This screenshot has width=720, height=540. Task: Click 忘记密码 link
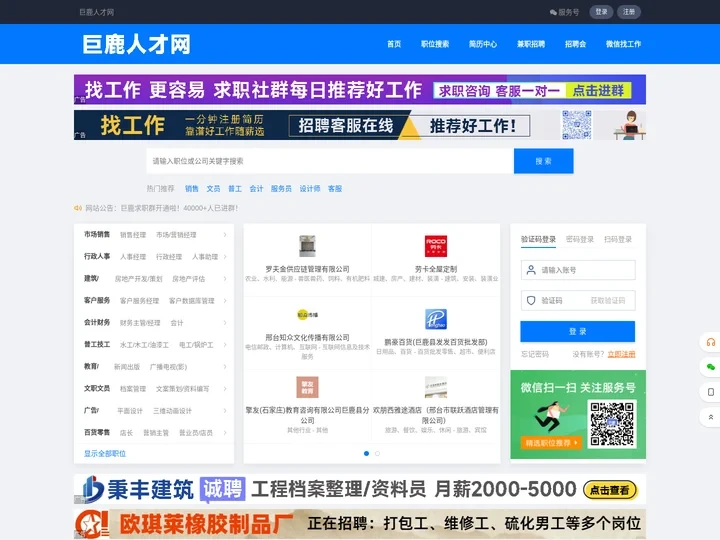point(535,354)
